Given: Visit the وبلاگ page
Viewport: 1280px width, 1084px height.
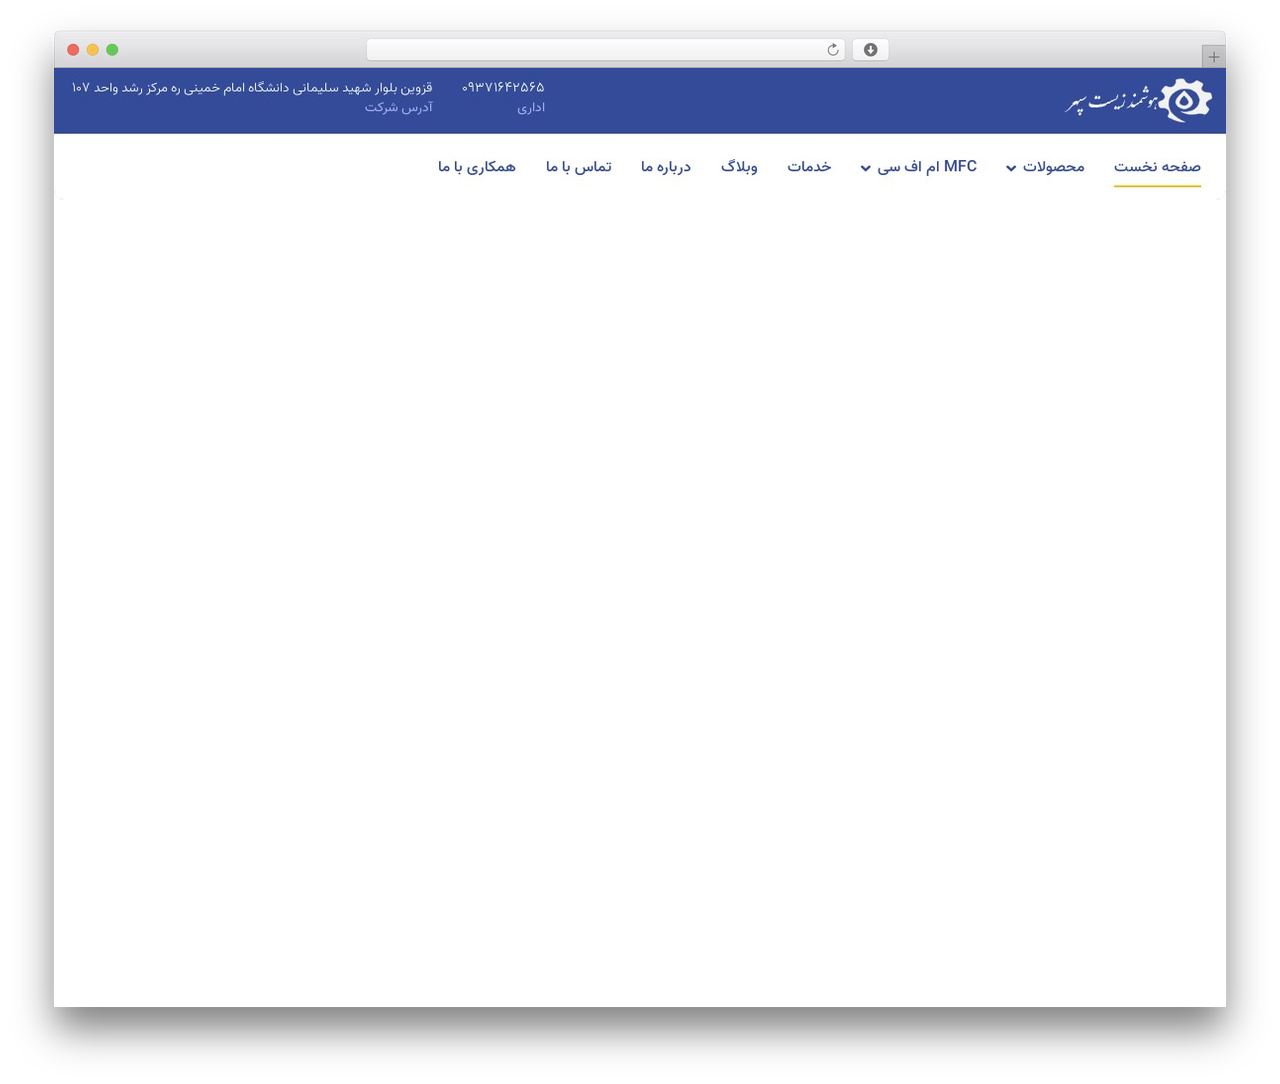Looking at the screenshot, I should [x=739, y=167].
